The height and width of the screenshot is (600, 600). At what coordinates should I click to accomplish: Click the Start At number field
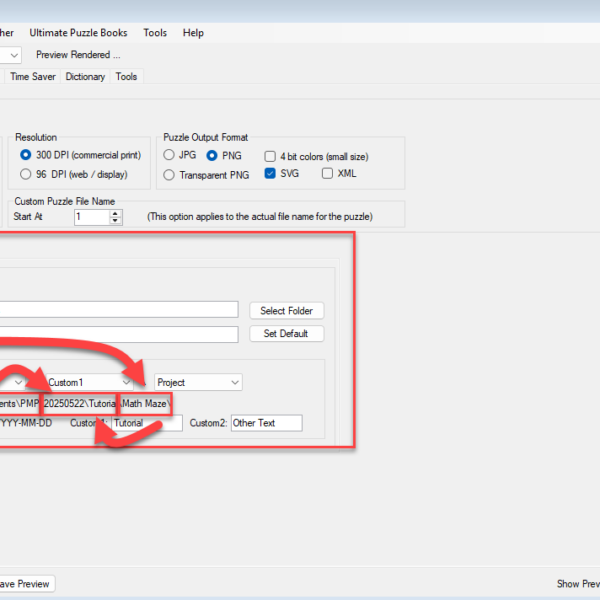[x=91, y=216]
